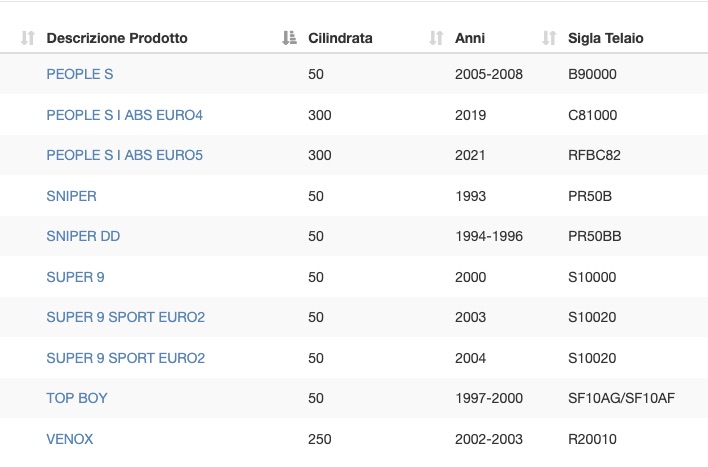The width and height of the screenshot is (708, 467).
Task: Open PEOPLE S I ABS EURO5 link
Action: coord(125,155)
